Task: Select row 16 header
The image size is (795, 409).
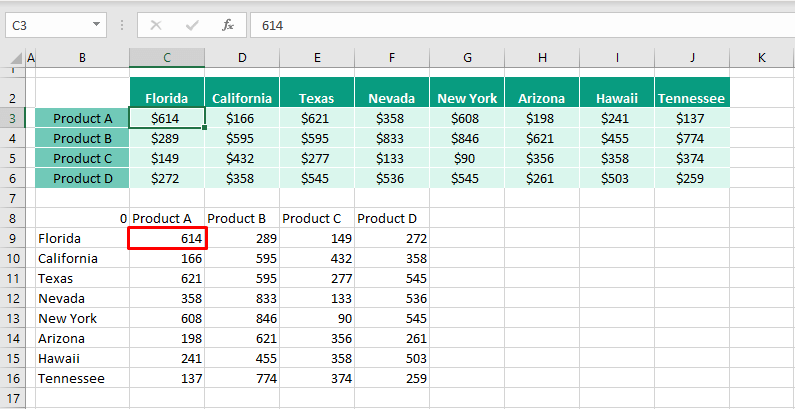Action: pos(12,378)
